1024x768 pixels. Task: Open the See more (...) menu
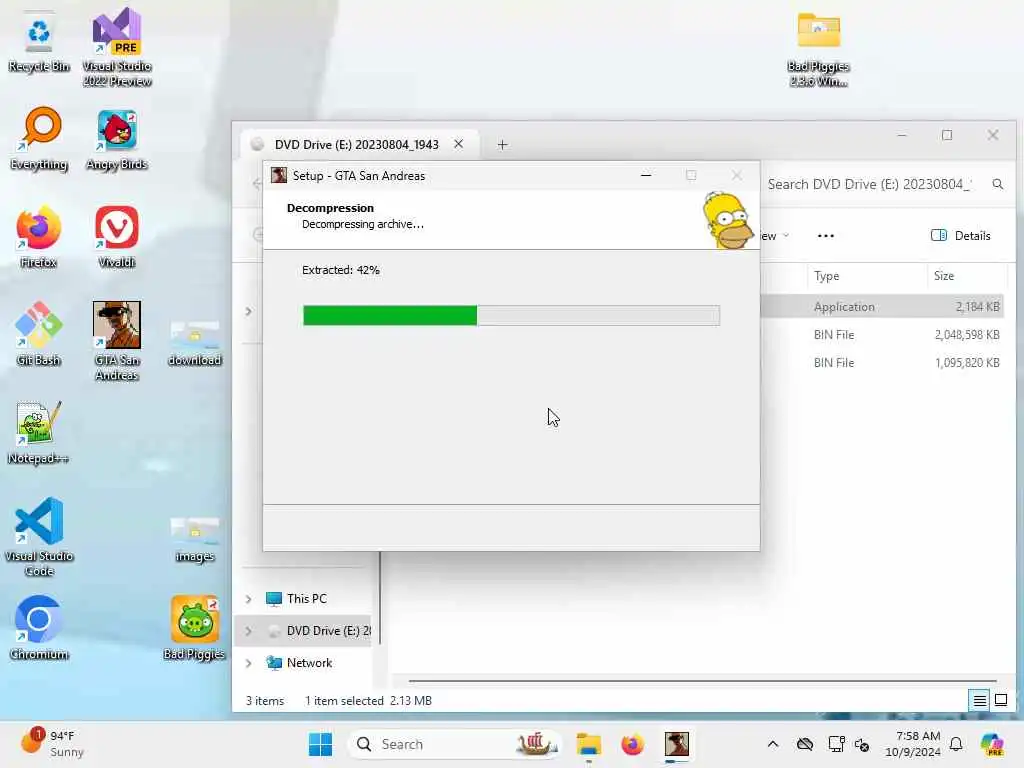click(x=825, y=236)
